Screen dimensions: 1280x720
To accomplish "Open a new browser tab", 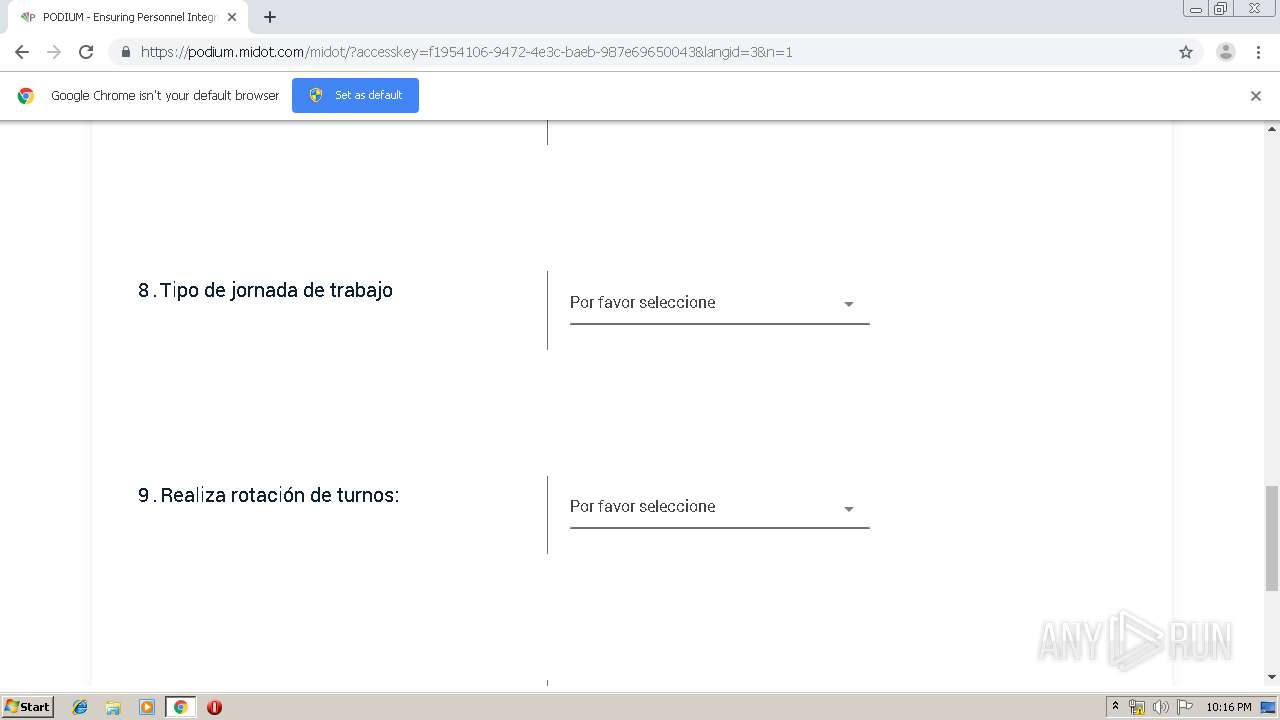I will click(270, 17).
